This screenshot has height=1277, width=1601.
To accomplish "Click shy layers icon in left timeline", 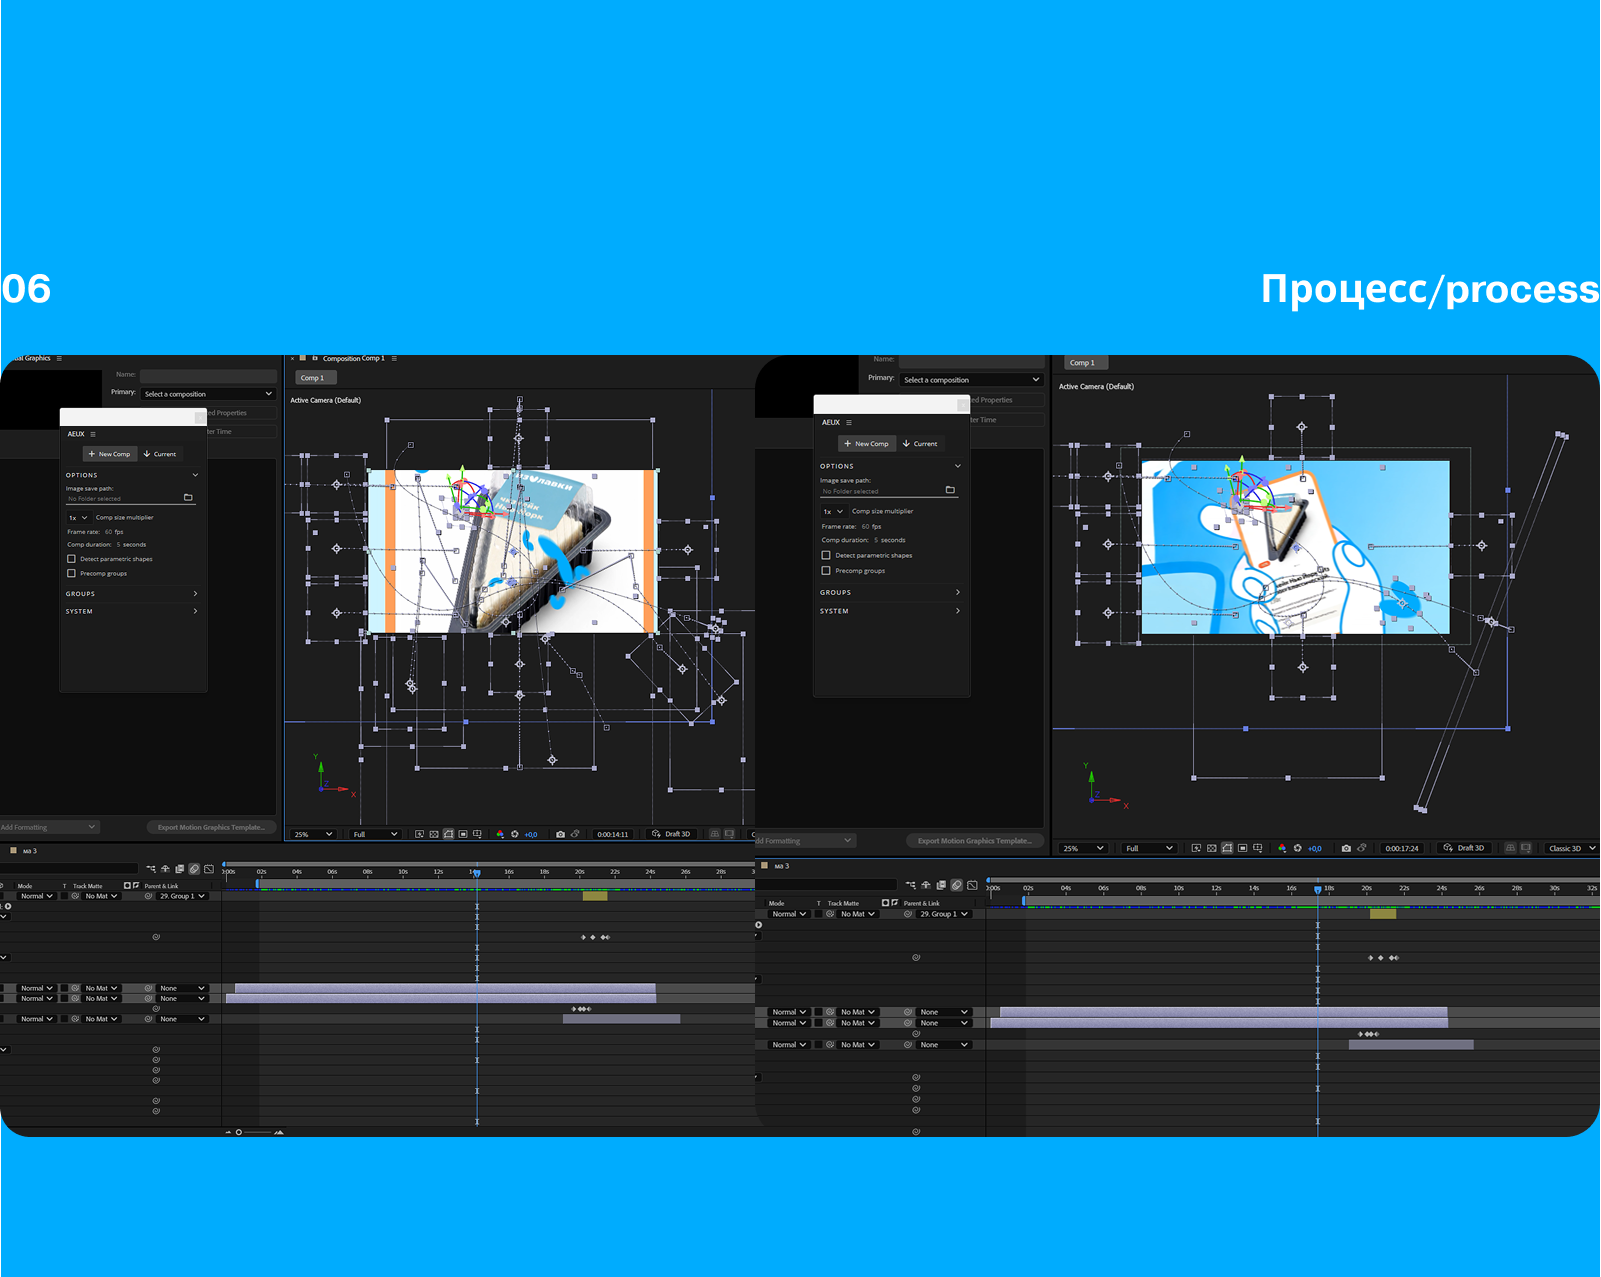I will click(x=166, y=869).
